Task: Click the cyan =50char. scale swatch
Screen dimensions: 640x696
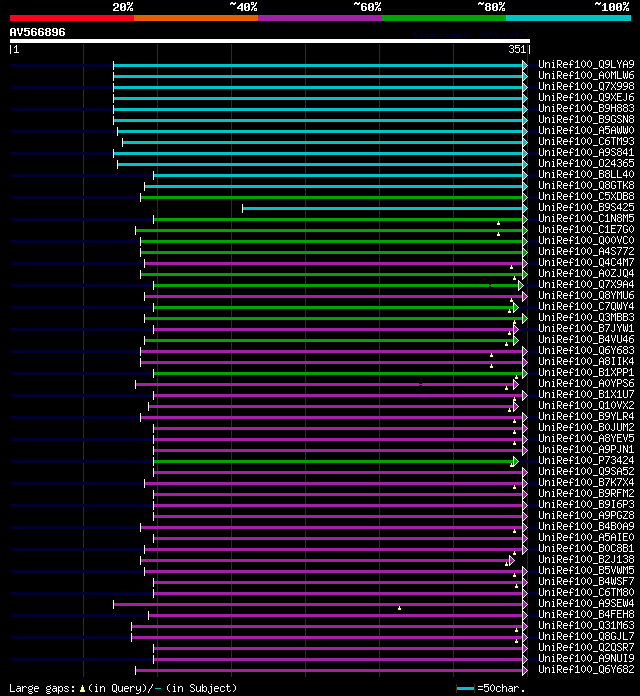Action: point(465,688)
